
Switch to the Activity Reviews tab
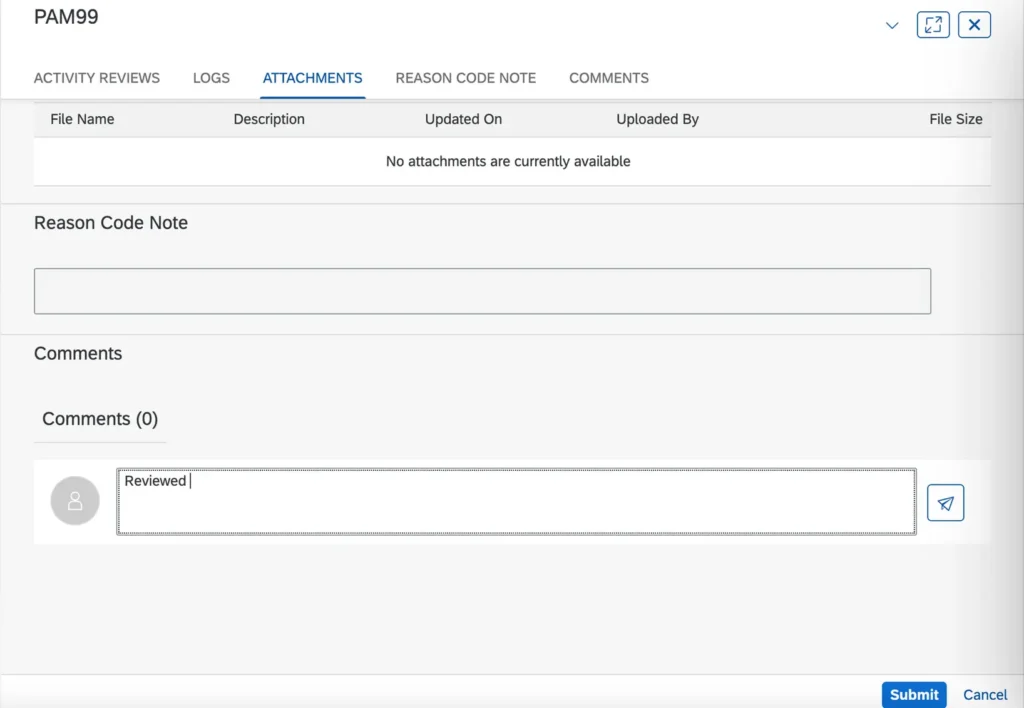(97, 78)
